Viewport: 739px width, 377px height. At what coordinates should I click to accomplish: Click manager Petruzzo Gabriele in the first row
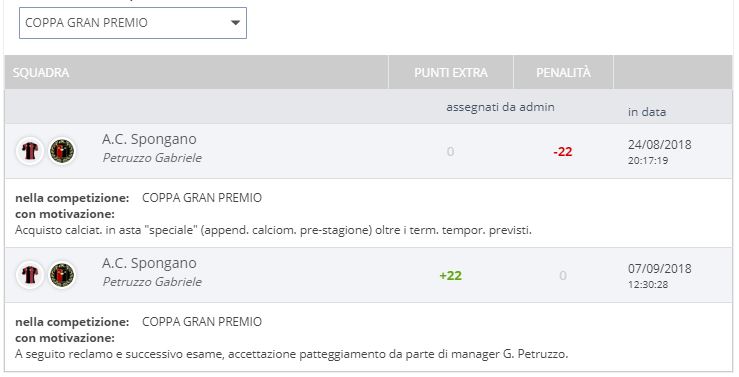click(152, 158)
